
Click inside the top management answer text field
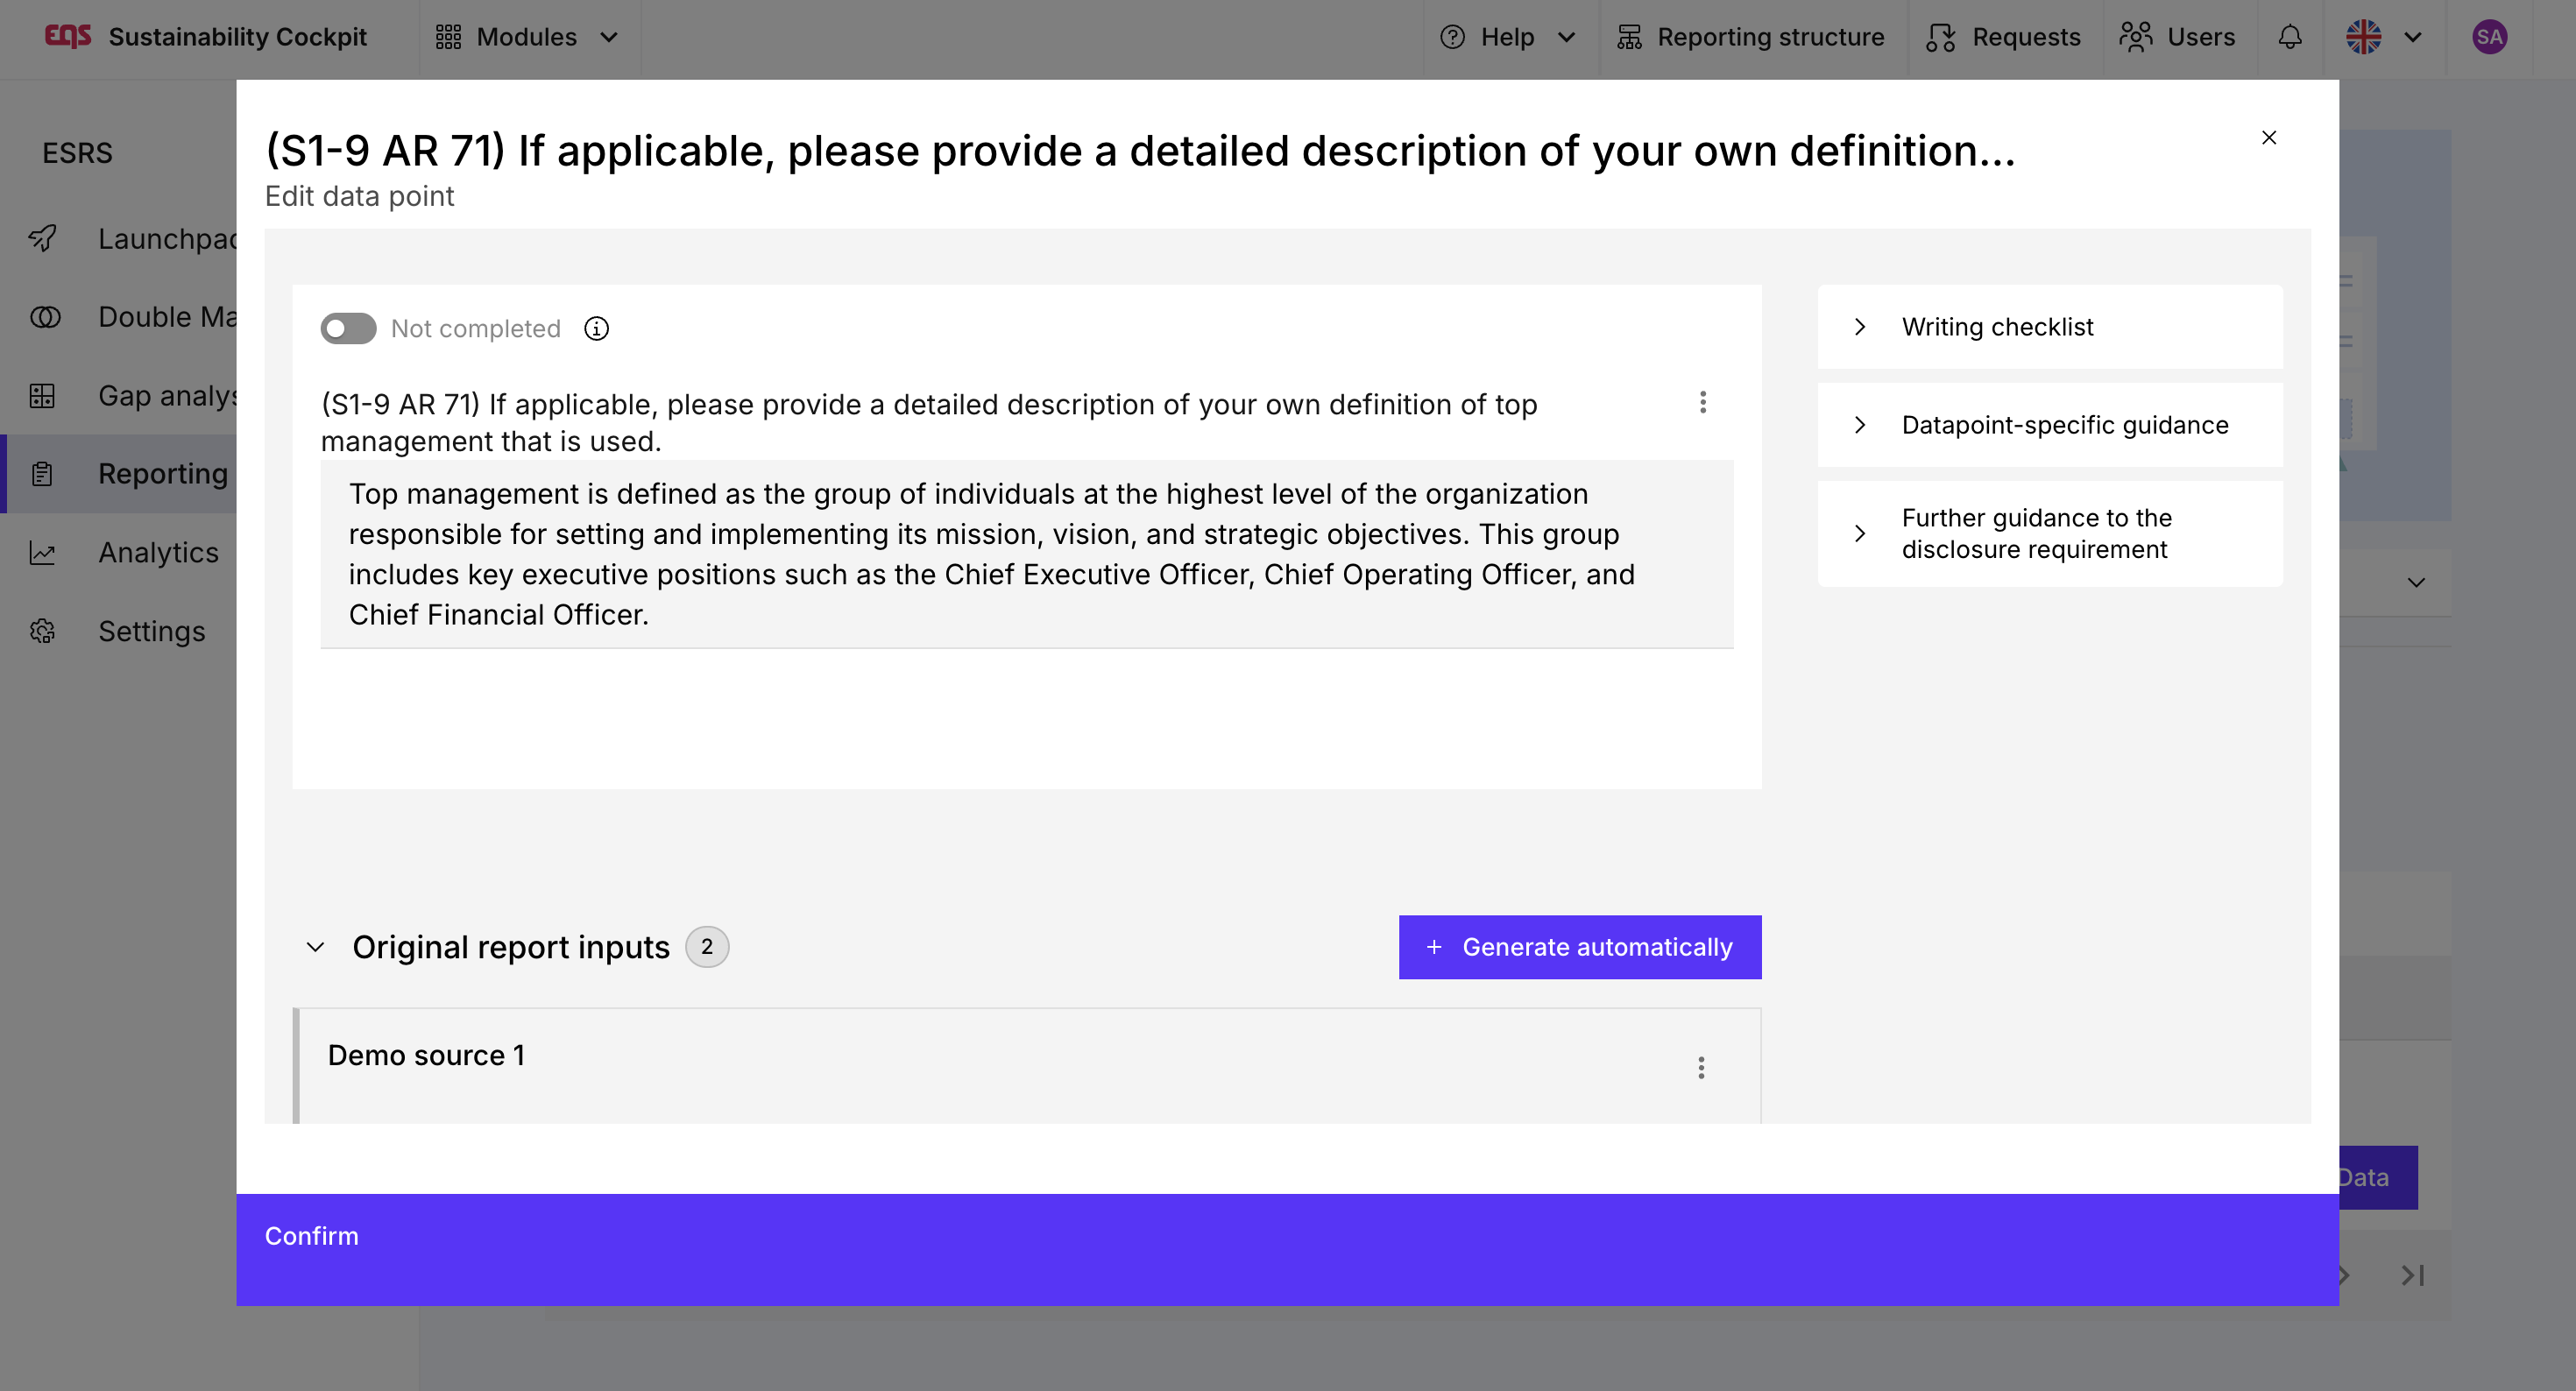tap(1025, 553)
